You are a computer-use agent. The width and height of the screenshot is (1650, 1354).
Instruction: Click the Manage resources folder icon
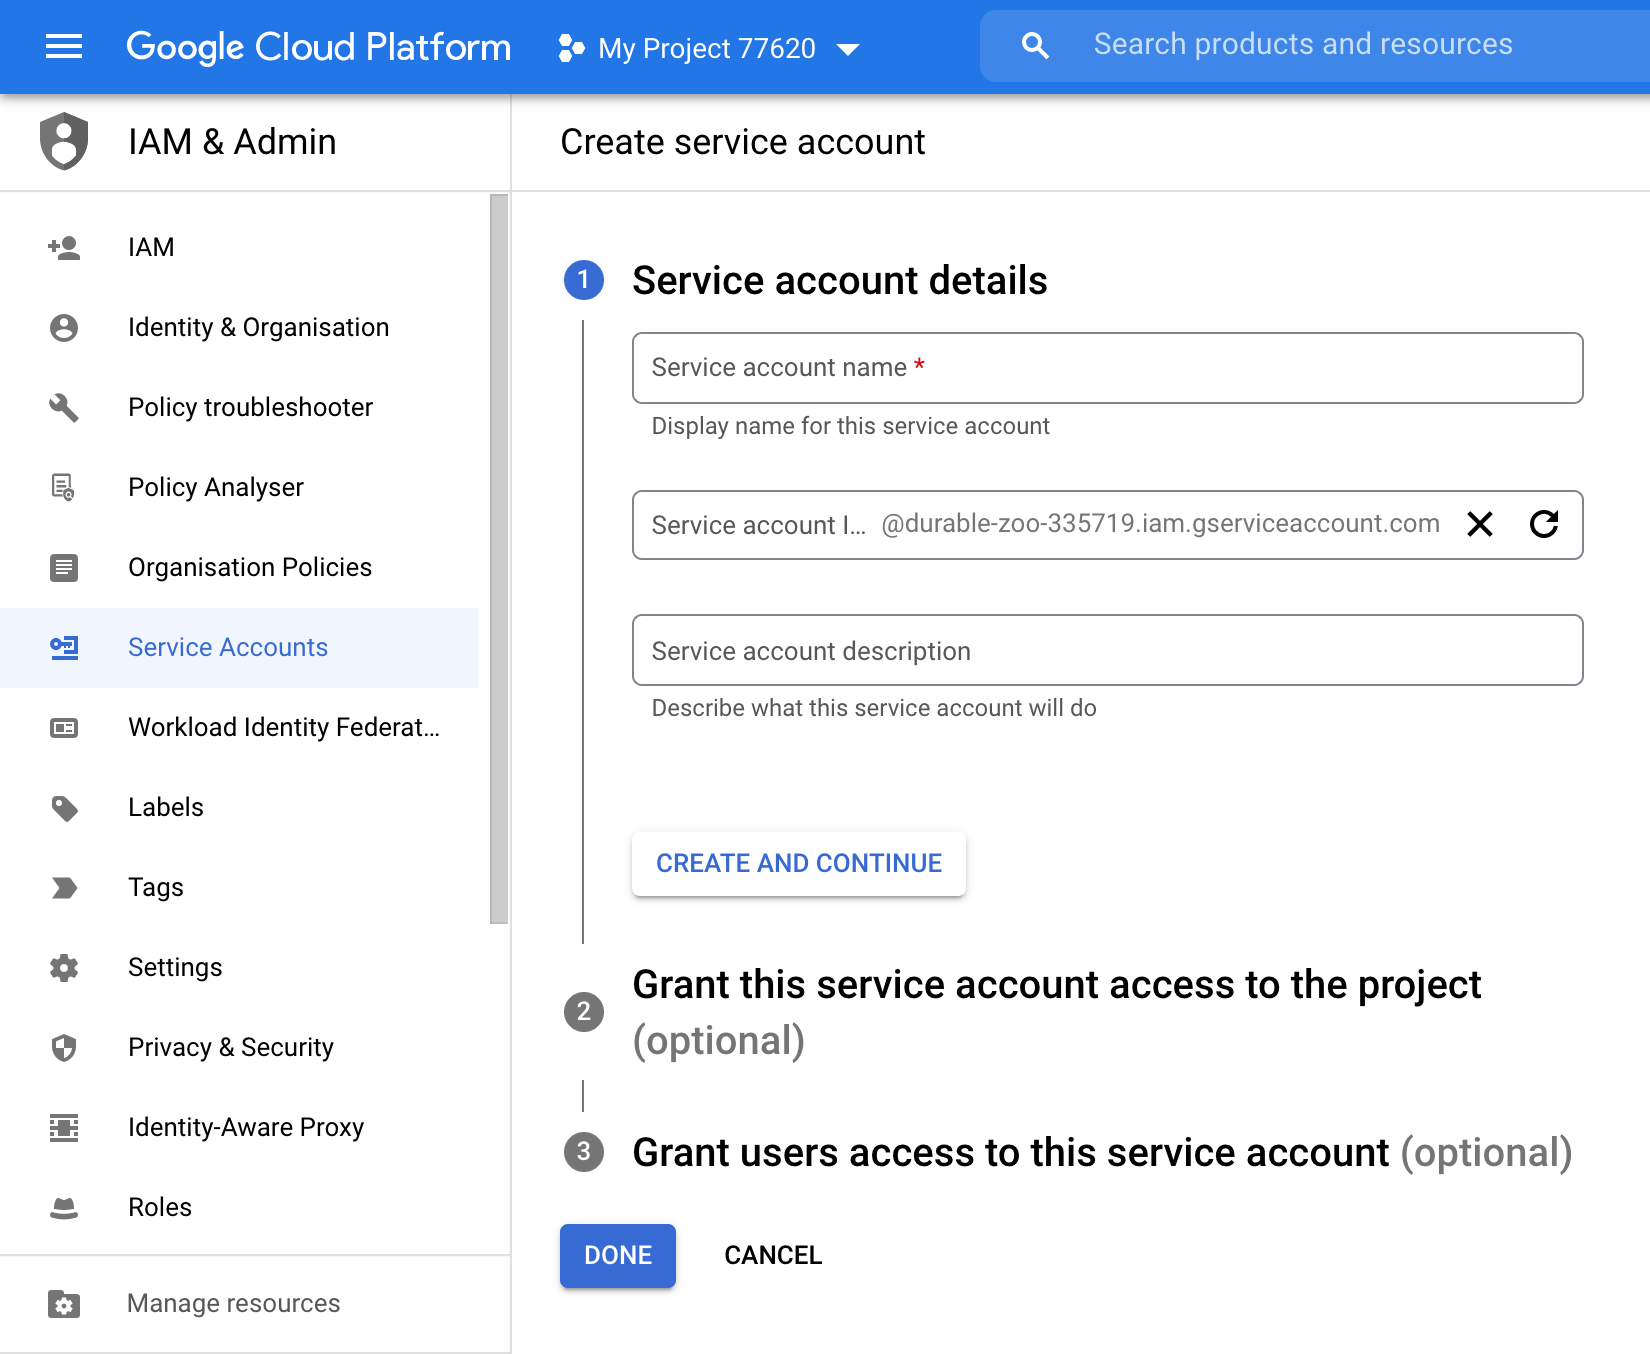tap(64, 1303)
